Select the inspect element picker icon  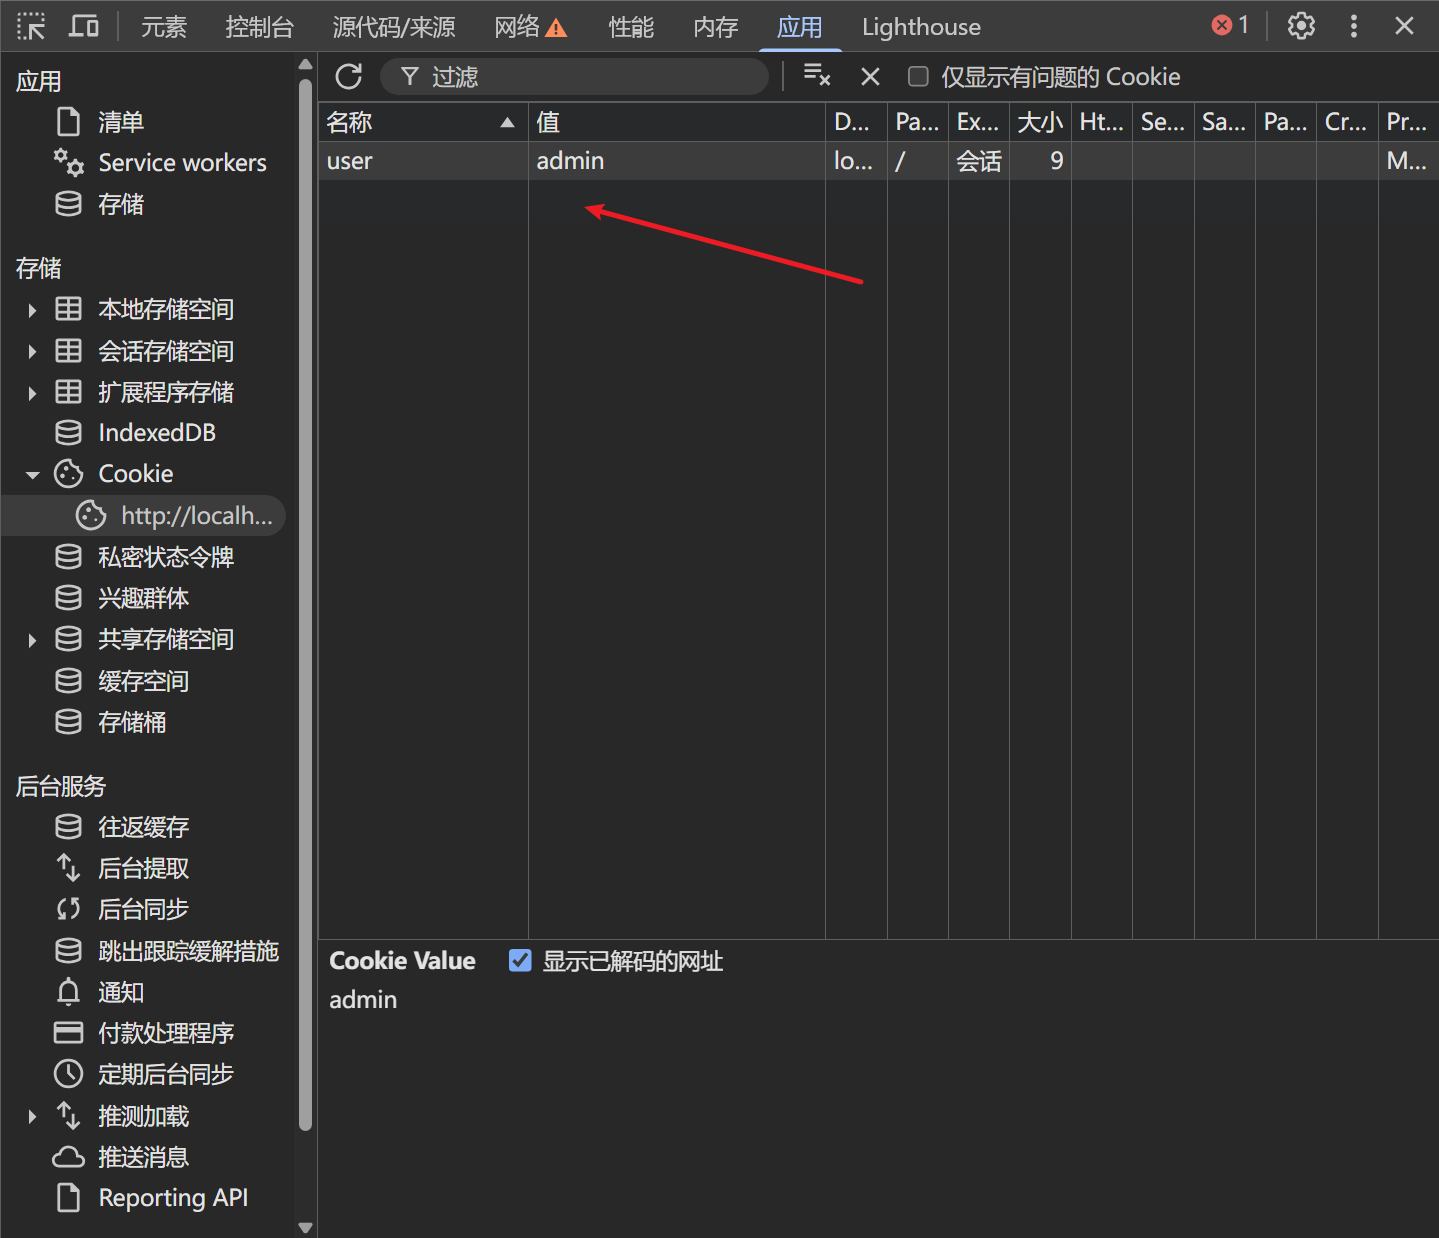click(x=31, y=27)
